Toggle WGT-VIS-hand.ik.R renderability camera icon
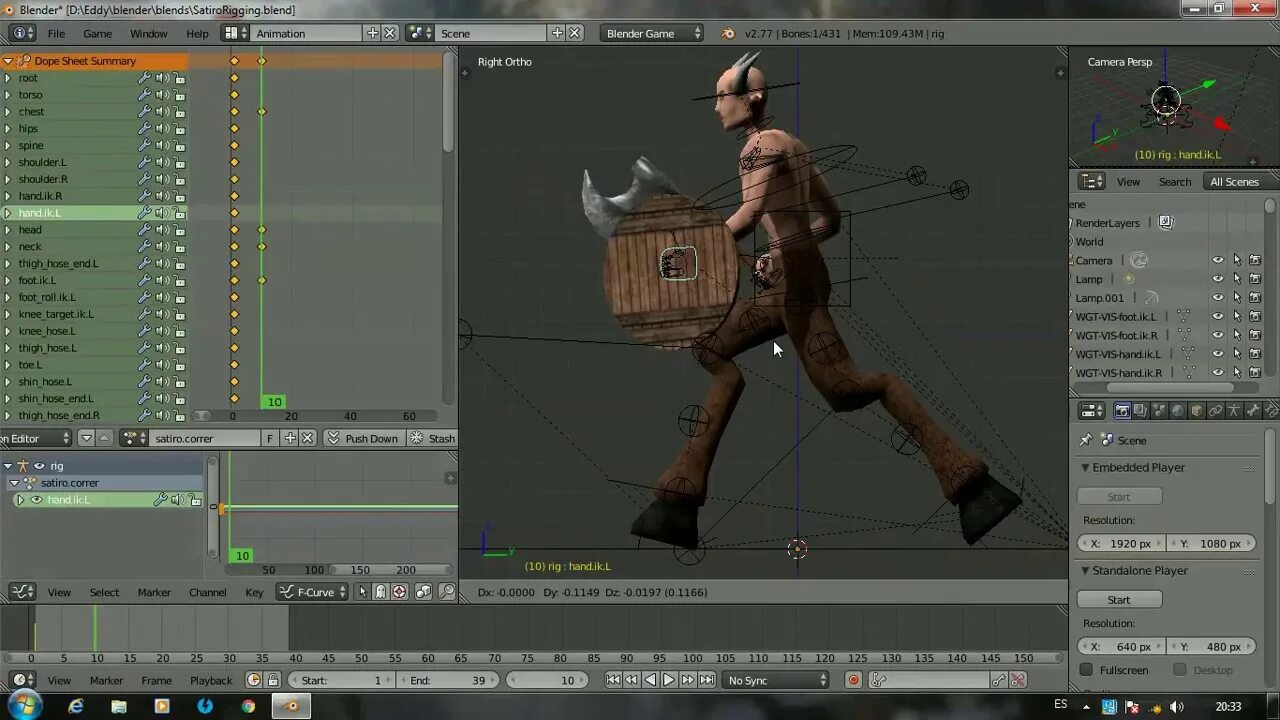 [1255, 373]
